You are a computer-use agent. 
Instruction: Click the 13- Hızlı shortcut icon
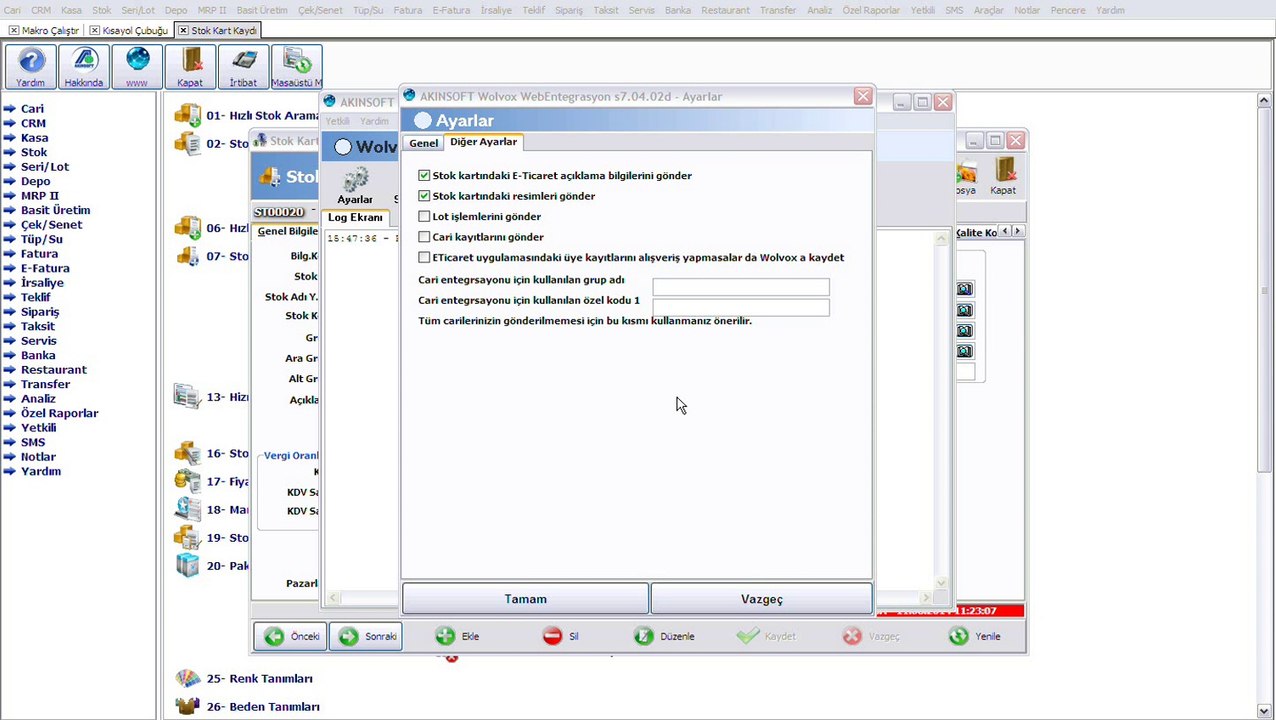(188, 397)
